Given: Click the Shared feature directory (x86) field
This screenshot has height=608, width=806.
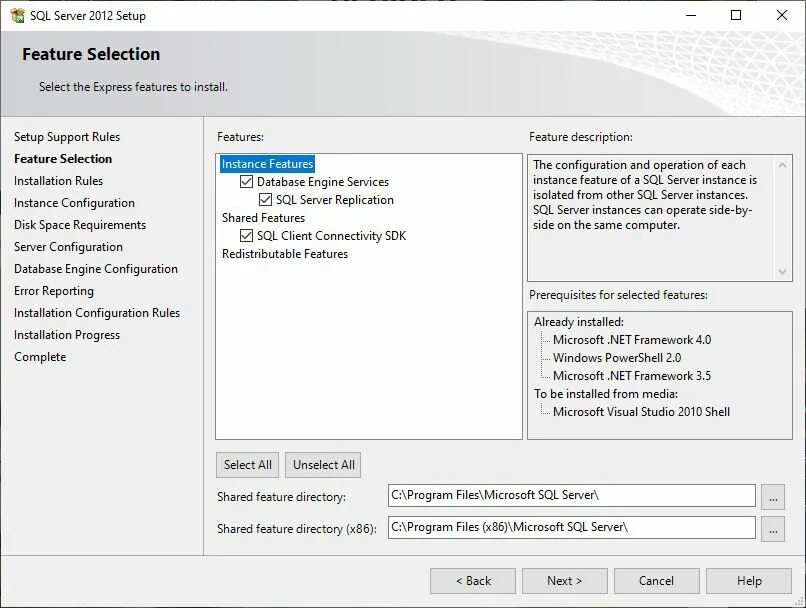Looking at the screenshot, I should point(572,527).
